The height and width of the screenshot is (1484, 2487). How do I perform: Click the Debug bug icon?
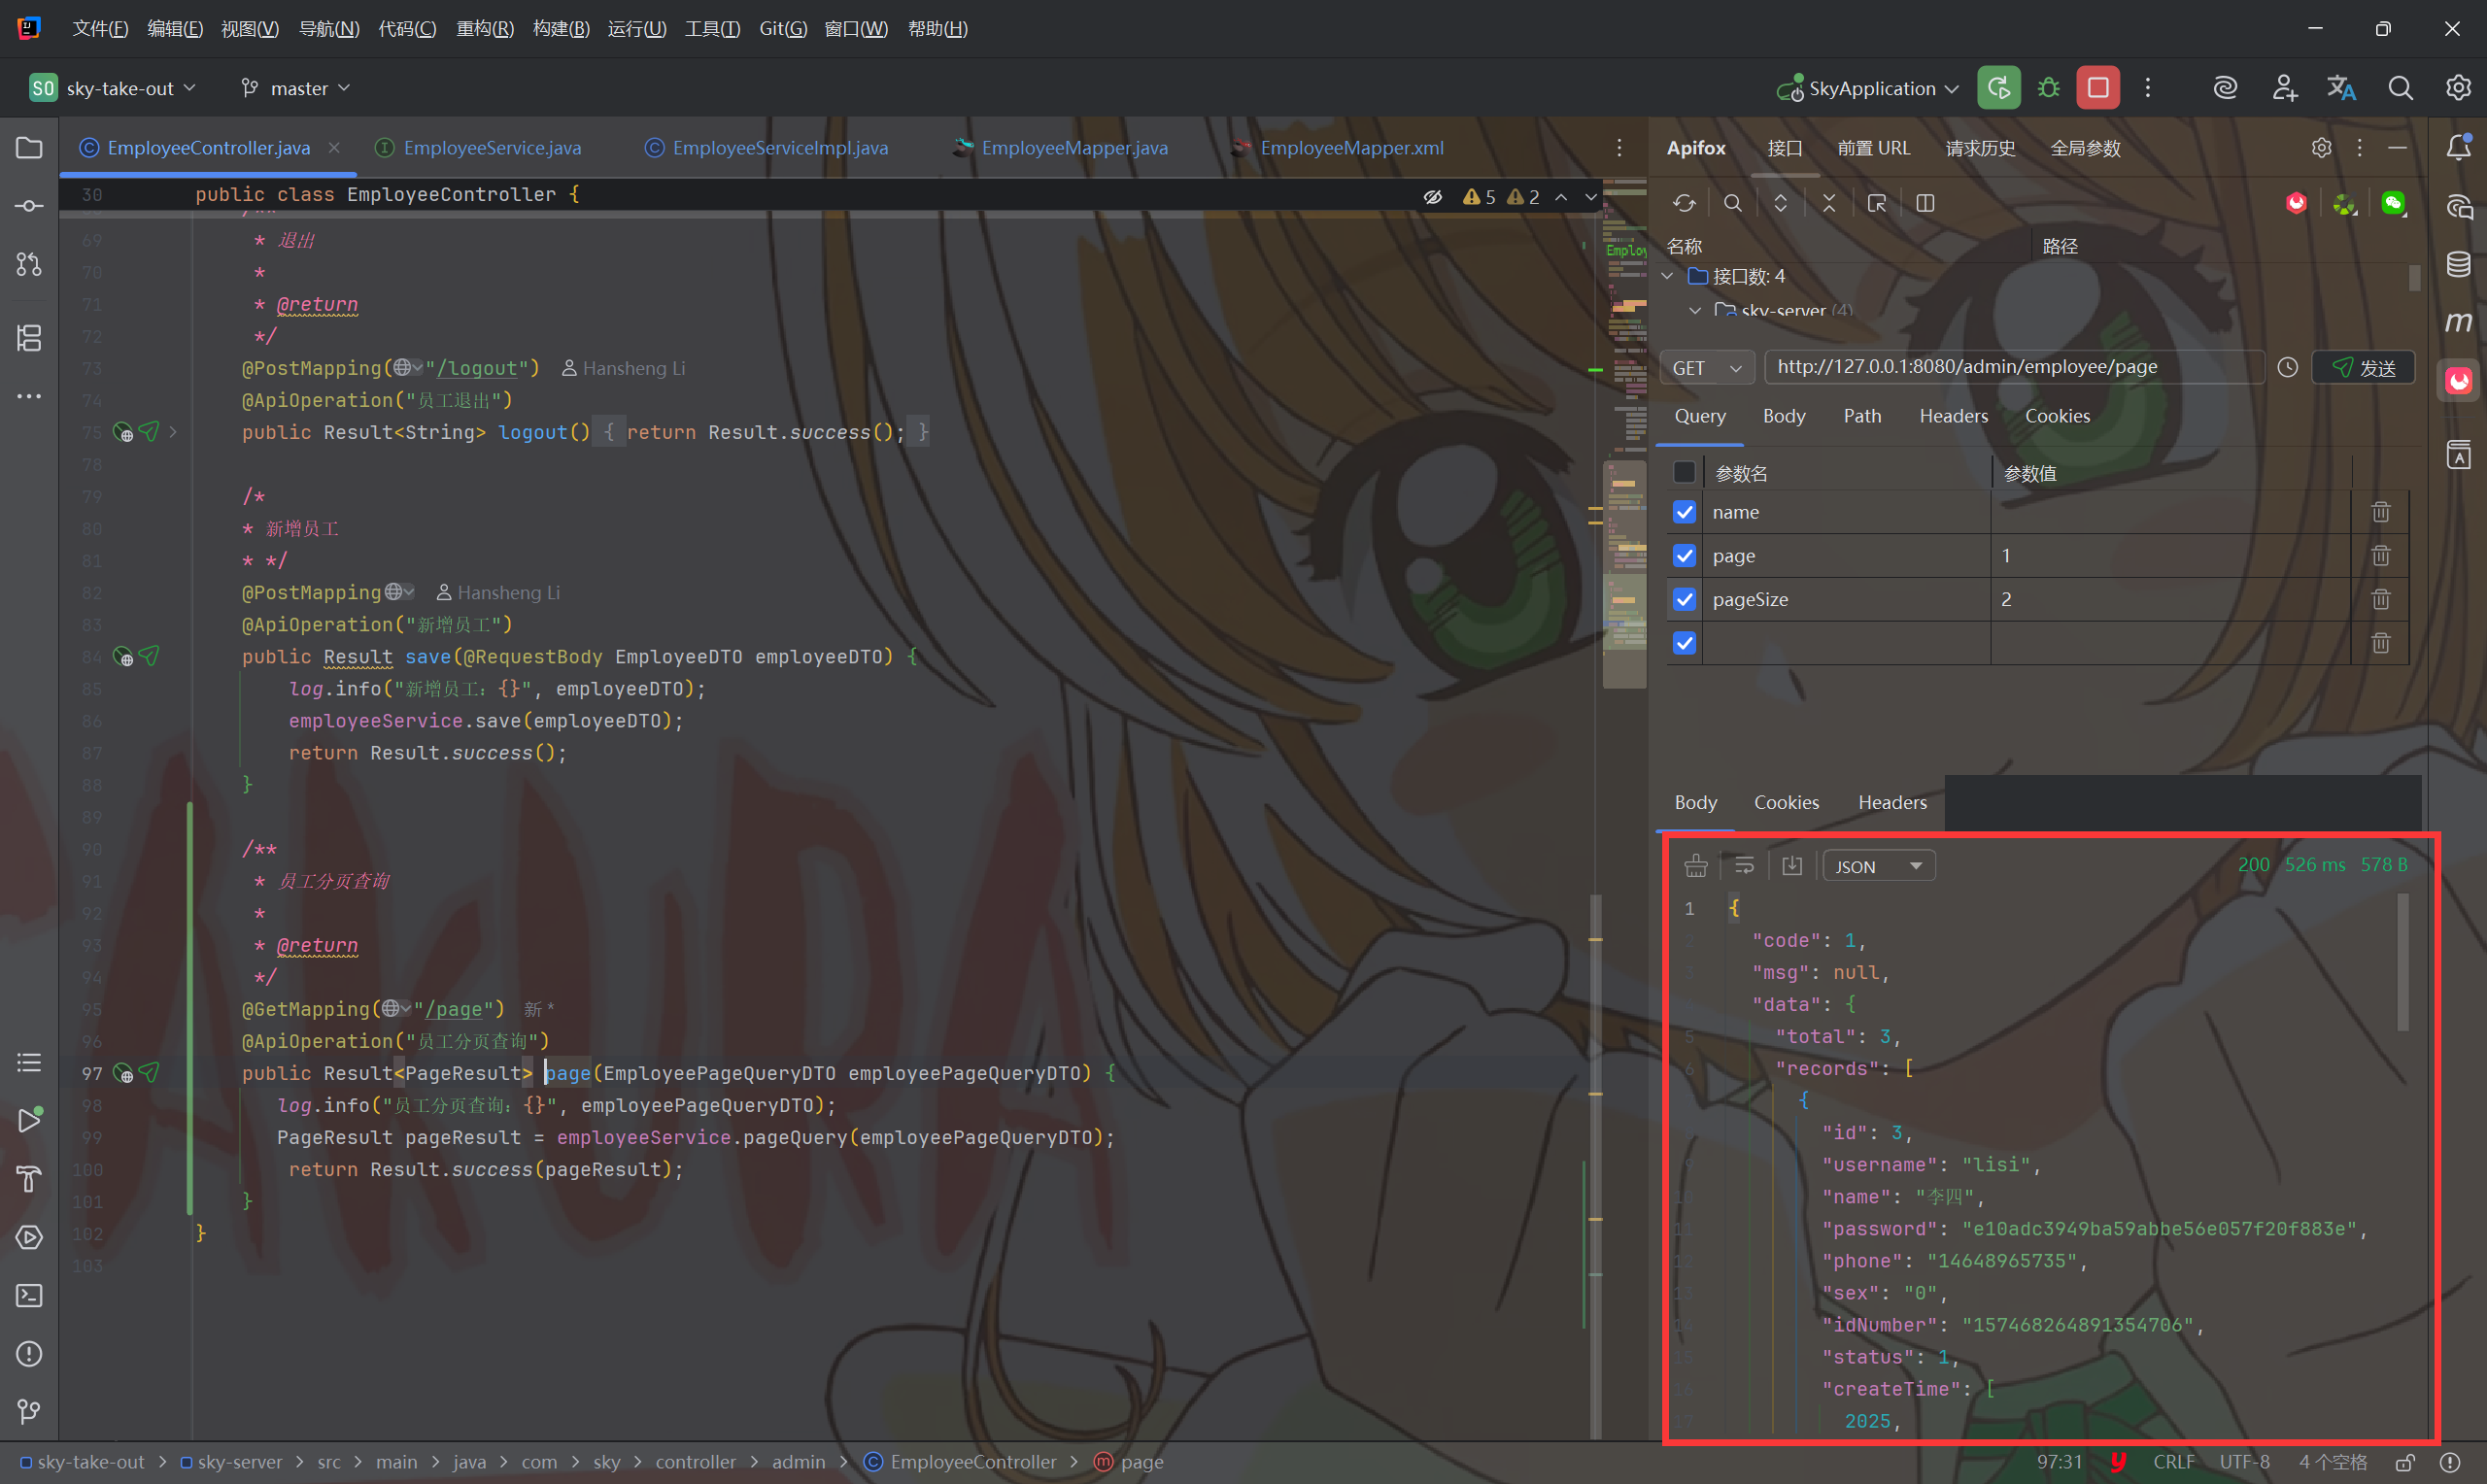[2048, 88]
